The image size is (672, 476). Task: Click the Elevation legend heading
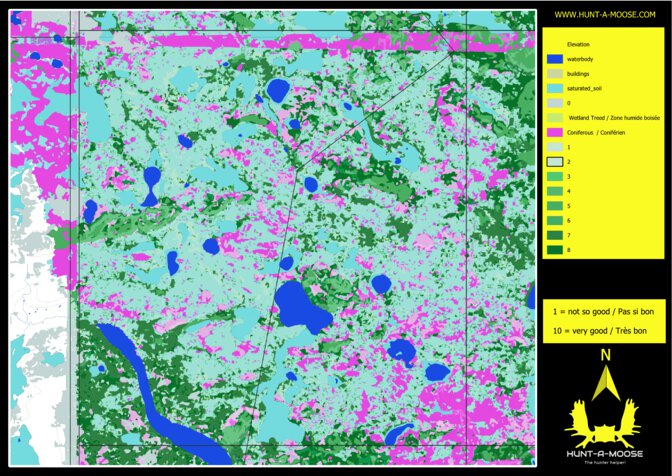(x=578, y=44)
